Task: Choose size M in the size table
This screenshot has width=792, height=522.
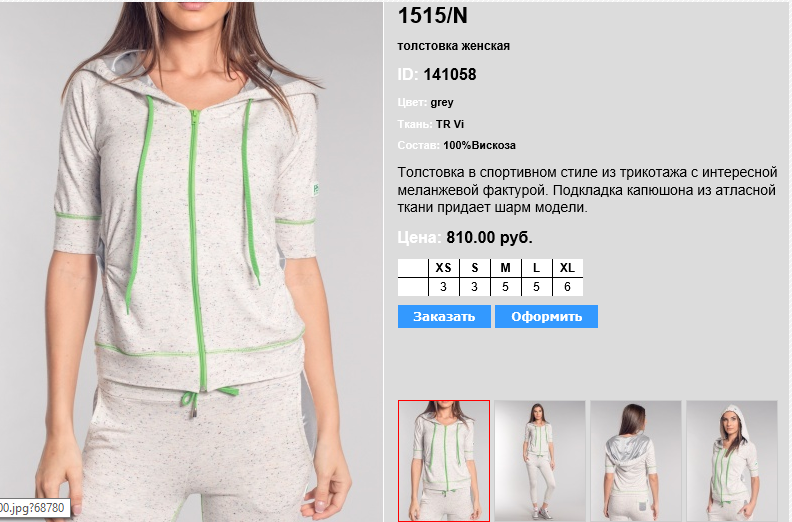Action: click(505, 268)
